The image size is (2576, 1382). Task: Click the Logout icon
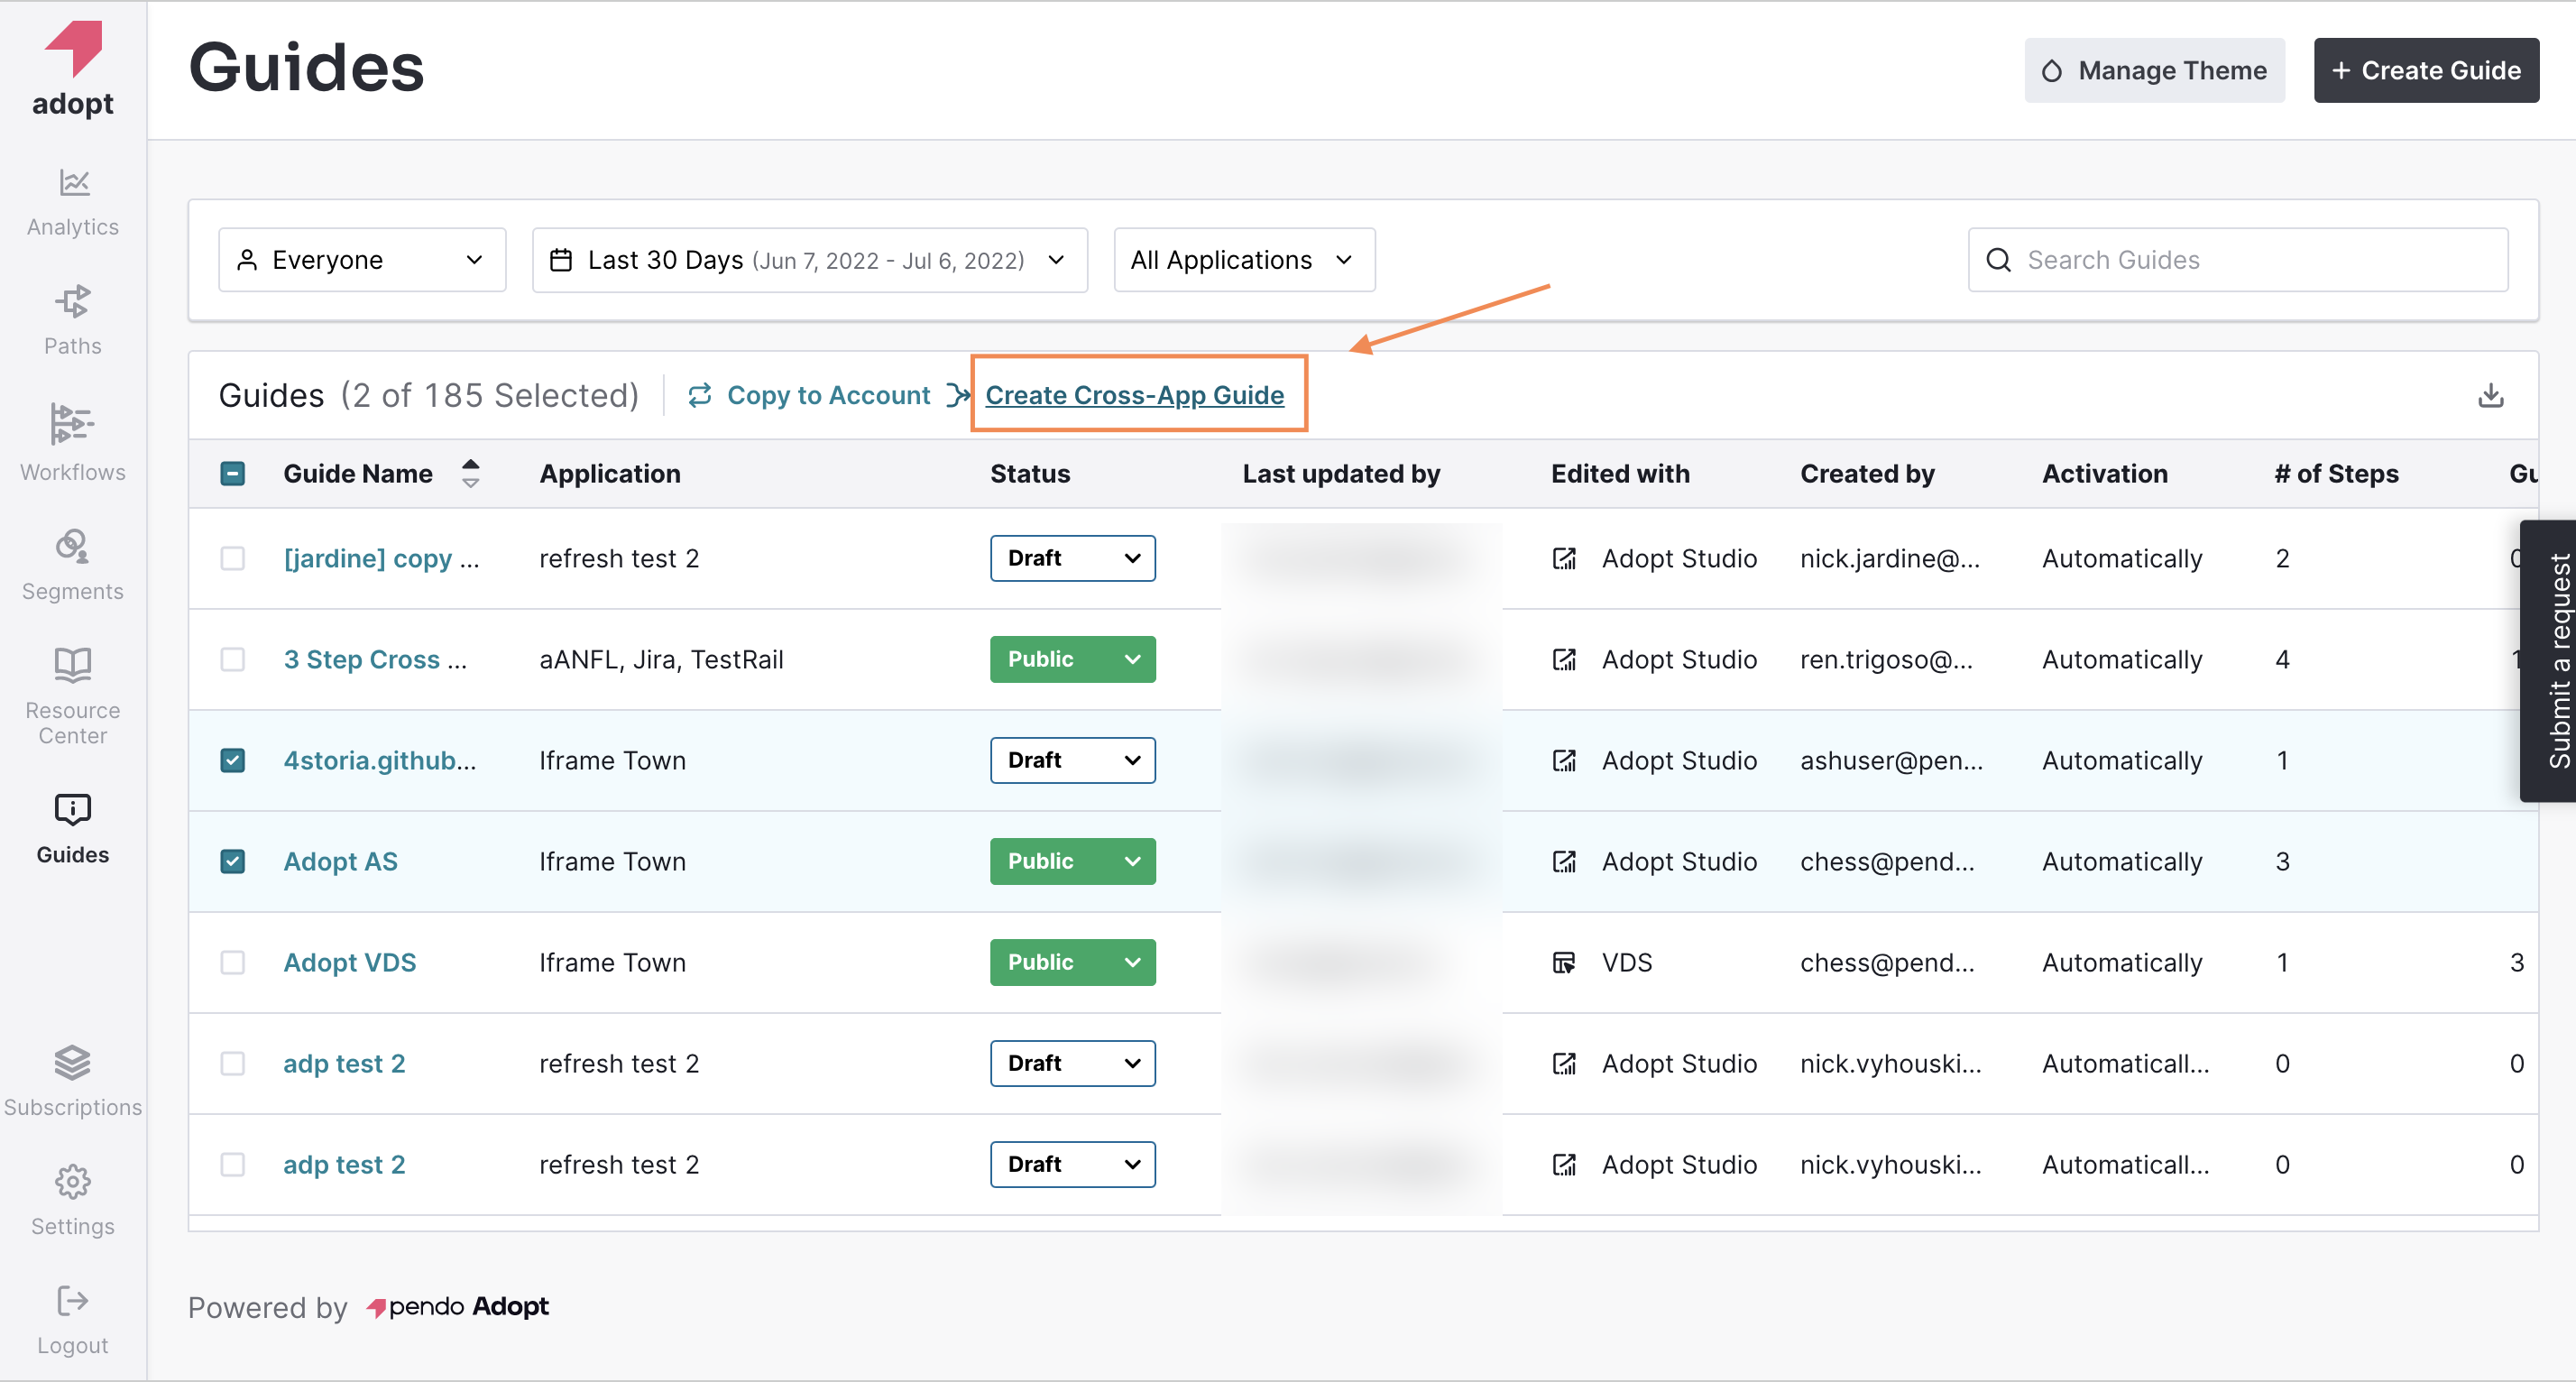73,1301
